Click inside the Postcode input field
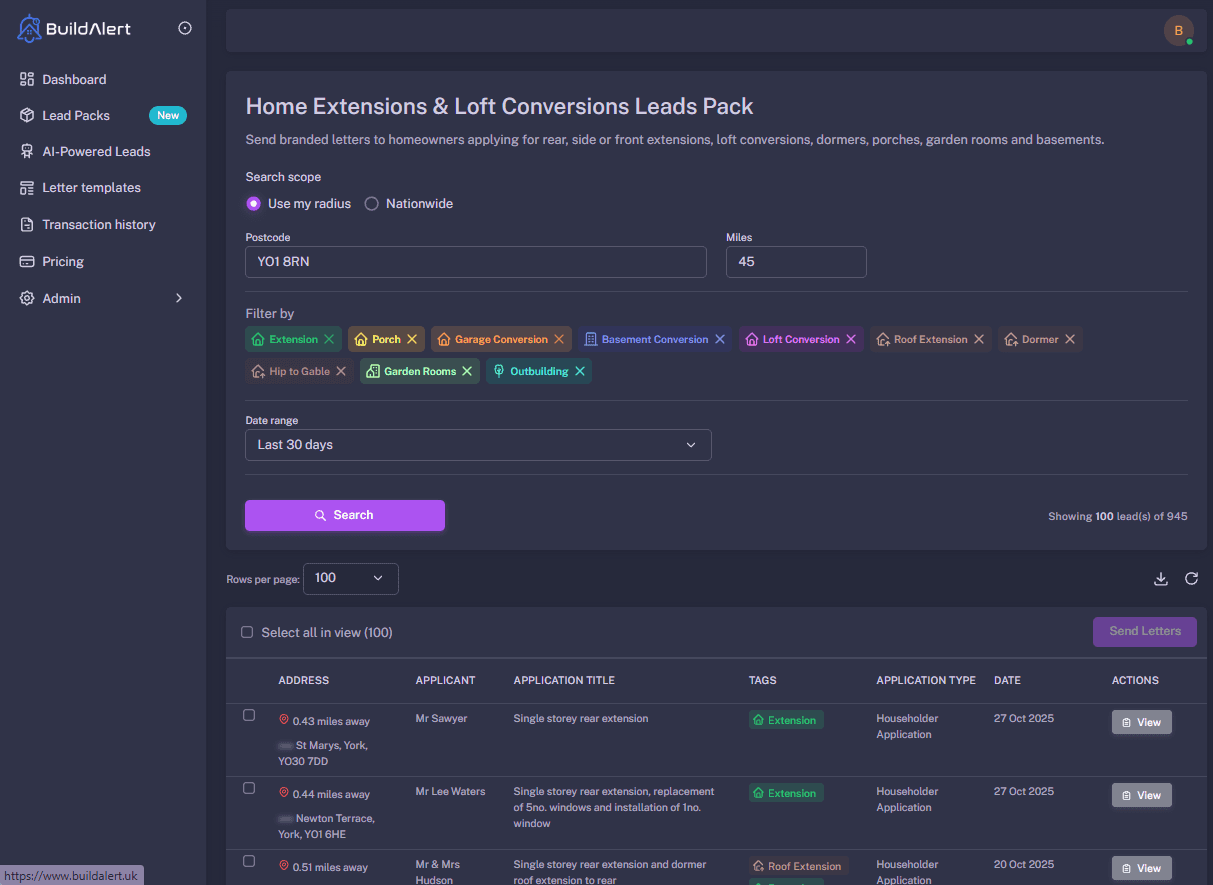The image size is (1213, 885). pyautogui.click(x=475, y=261)
